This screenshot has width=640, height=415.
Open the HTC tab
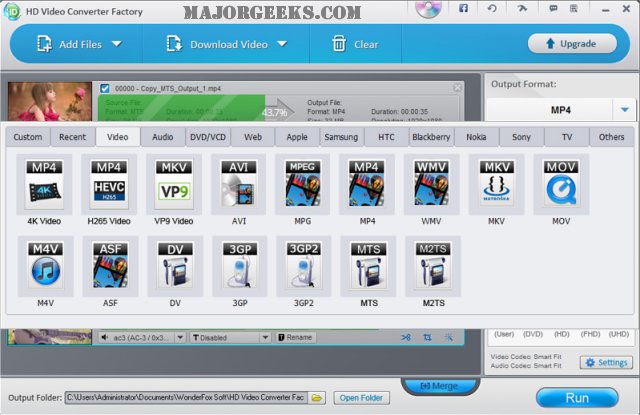pyautogui.click(x=386, y=137)
